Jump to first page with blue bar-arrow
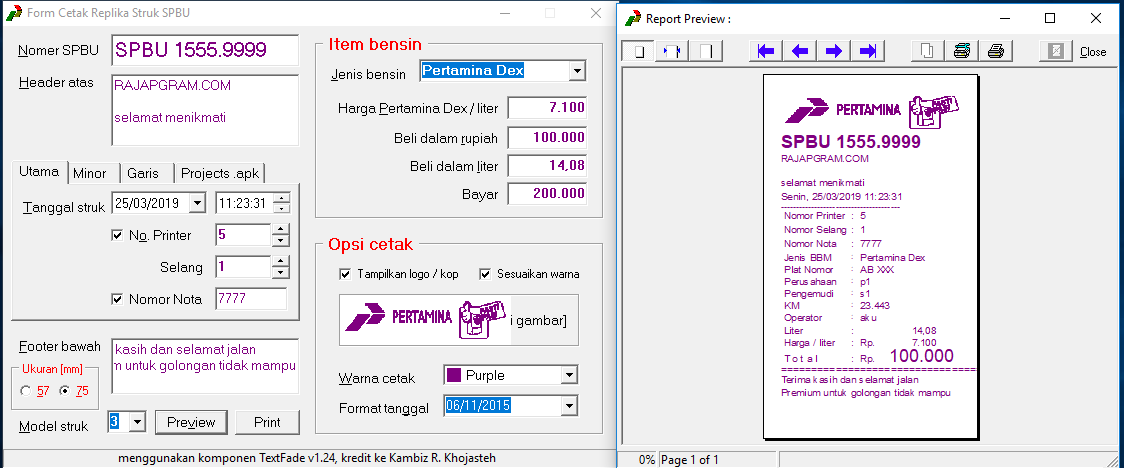The image size is (1124, 468). [x=766, y=51]
